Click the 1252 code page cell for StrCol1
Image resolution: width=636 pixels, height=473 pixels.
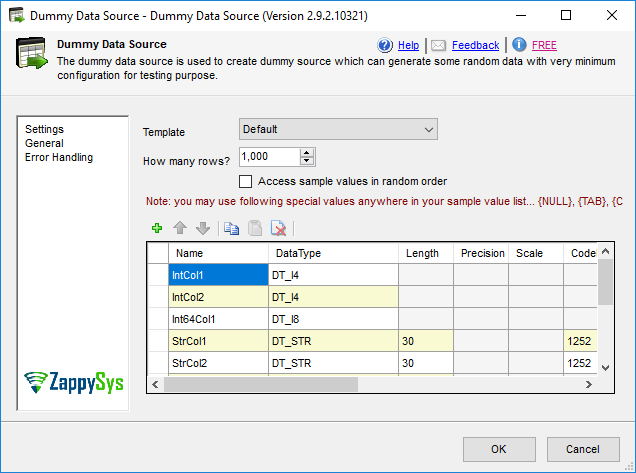pos(580,341)
